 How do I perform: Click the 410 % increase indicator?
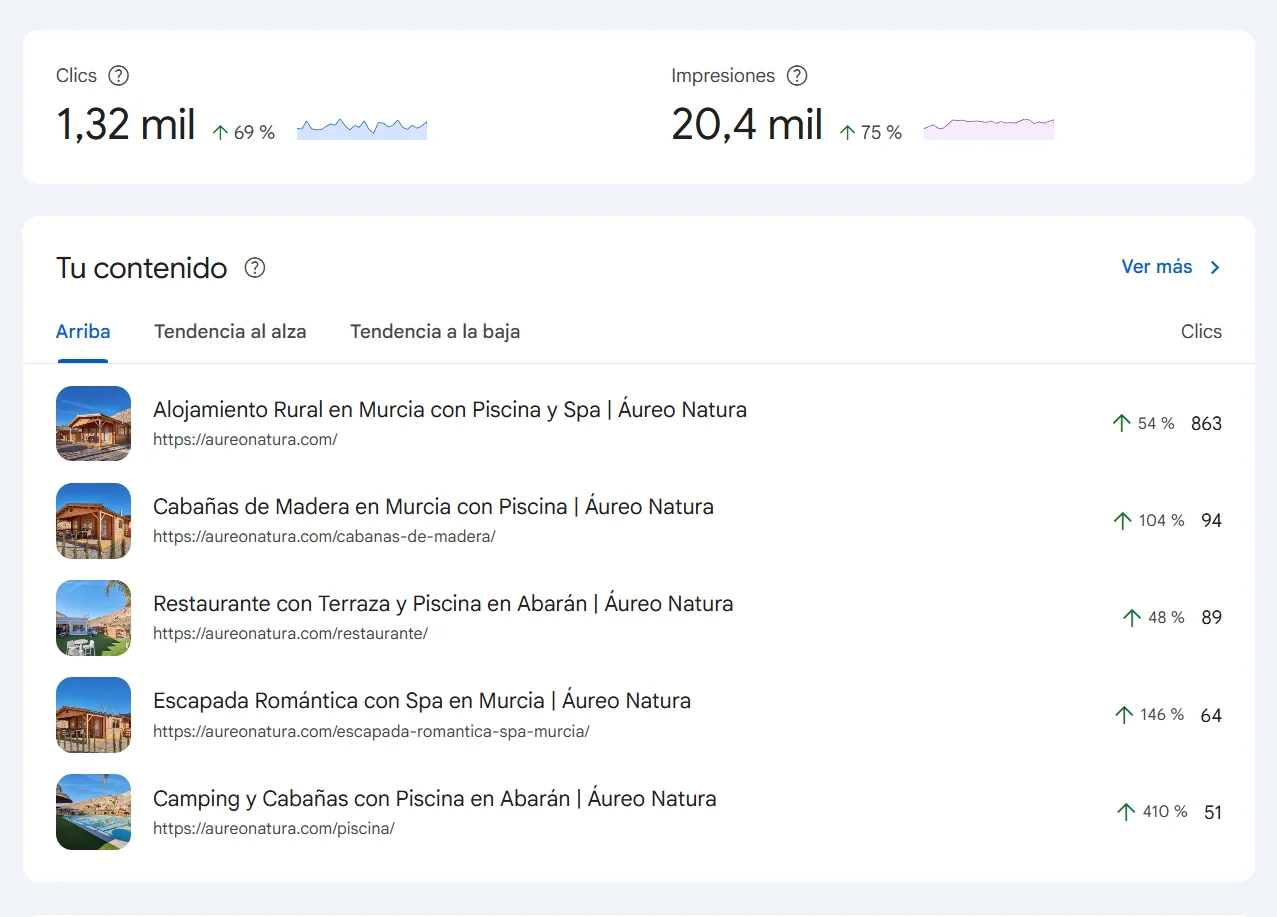[1152, 812]
